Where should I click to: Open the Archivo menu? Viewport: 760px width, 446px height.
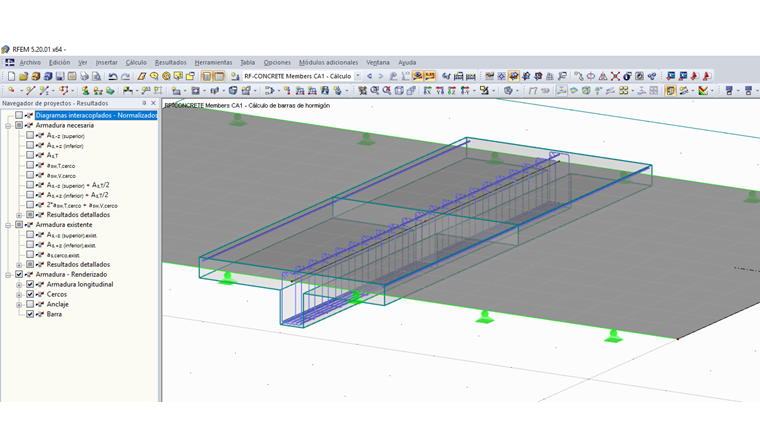(30, 63)
